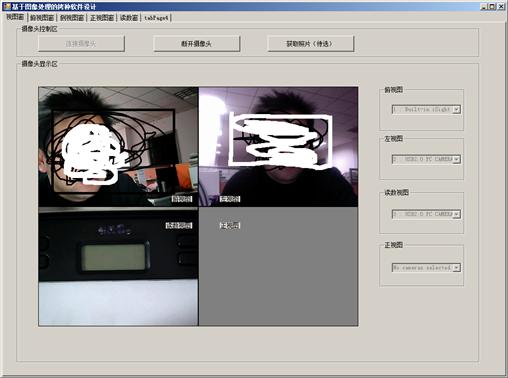
Task: Open the tabPage4 tab
Action: 156,18
